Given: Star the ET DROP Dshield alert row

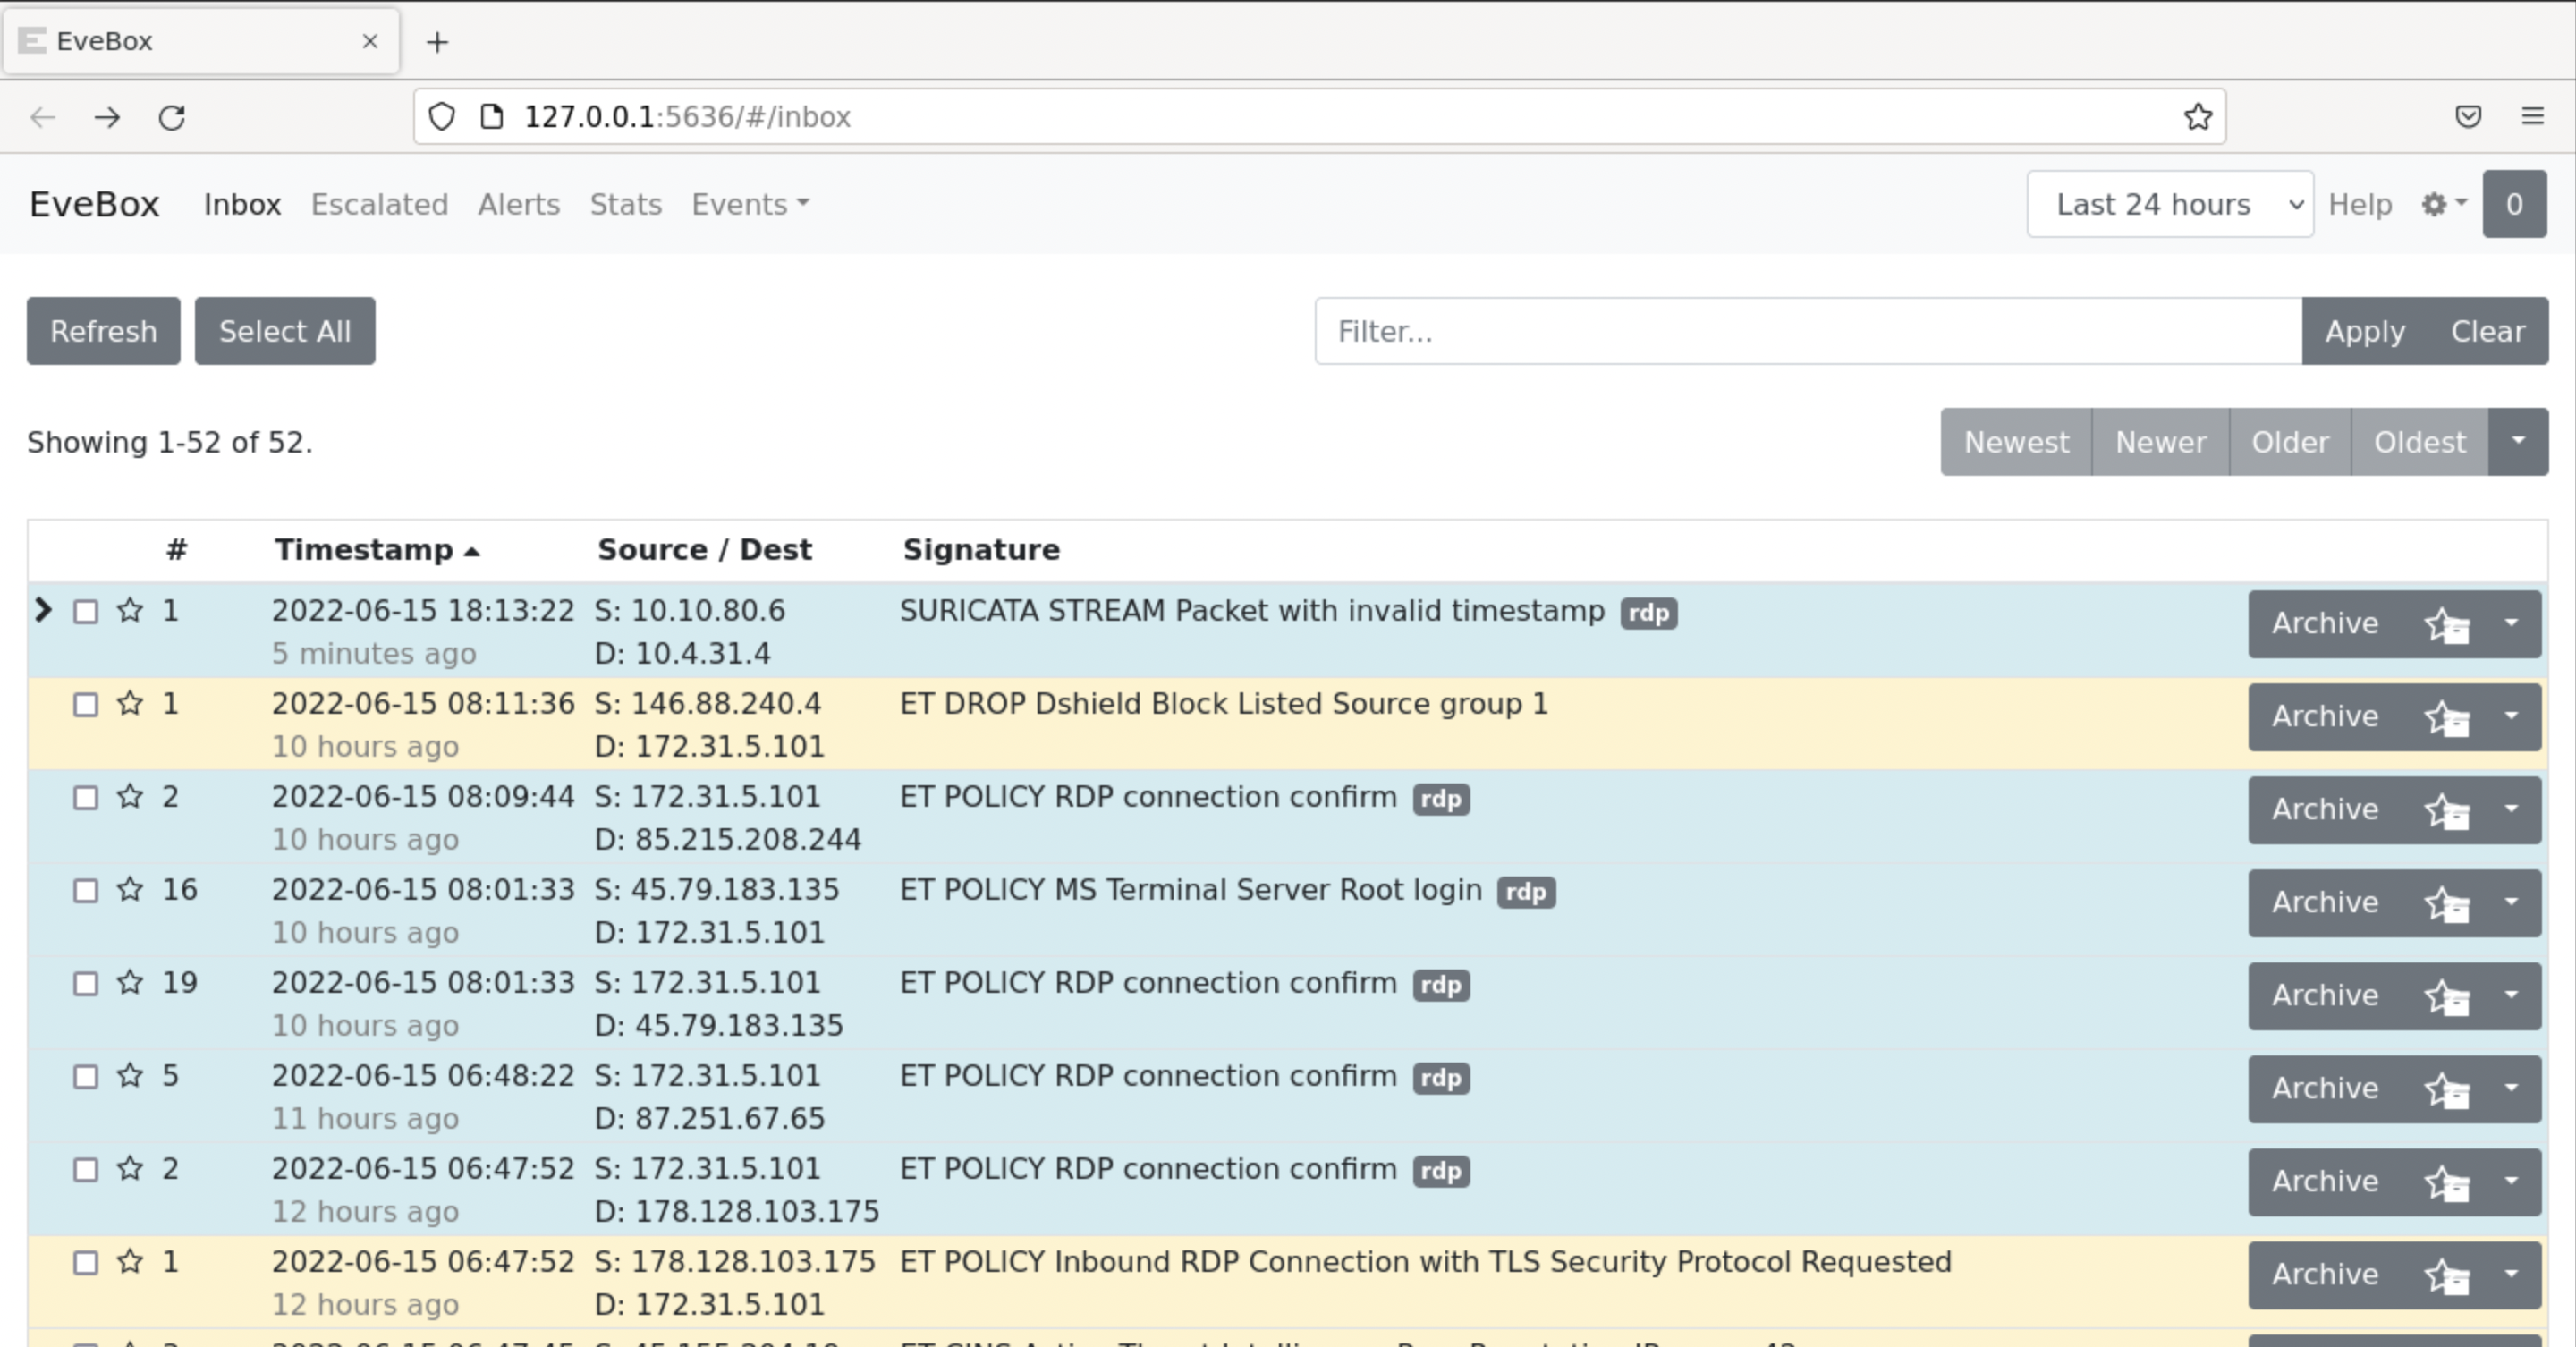Looking at the screenshot, I should (130, 703).
